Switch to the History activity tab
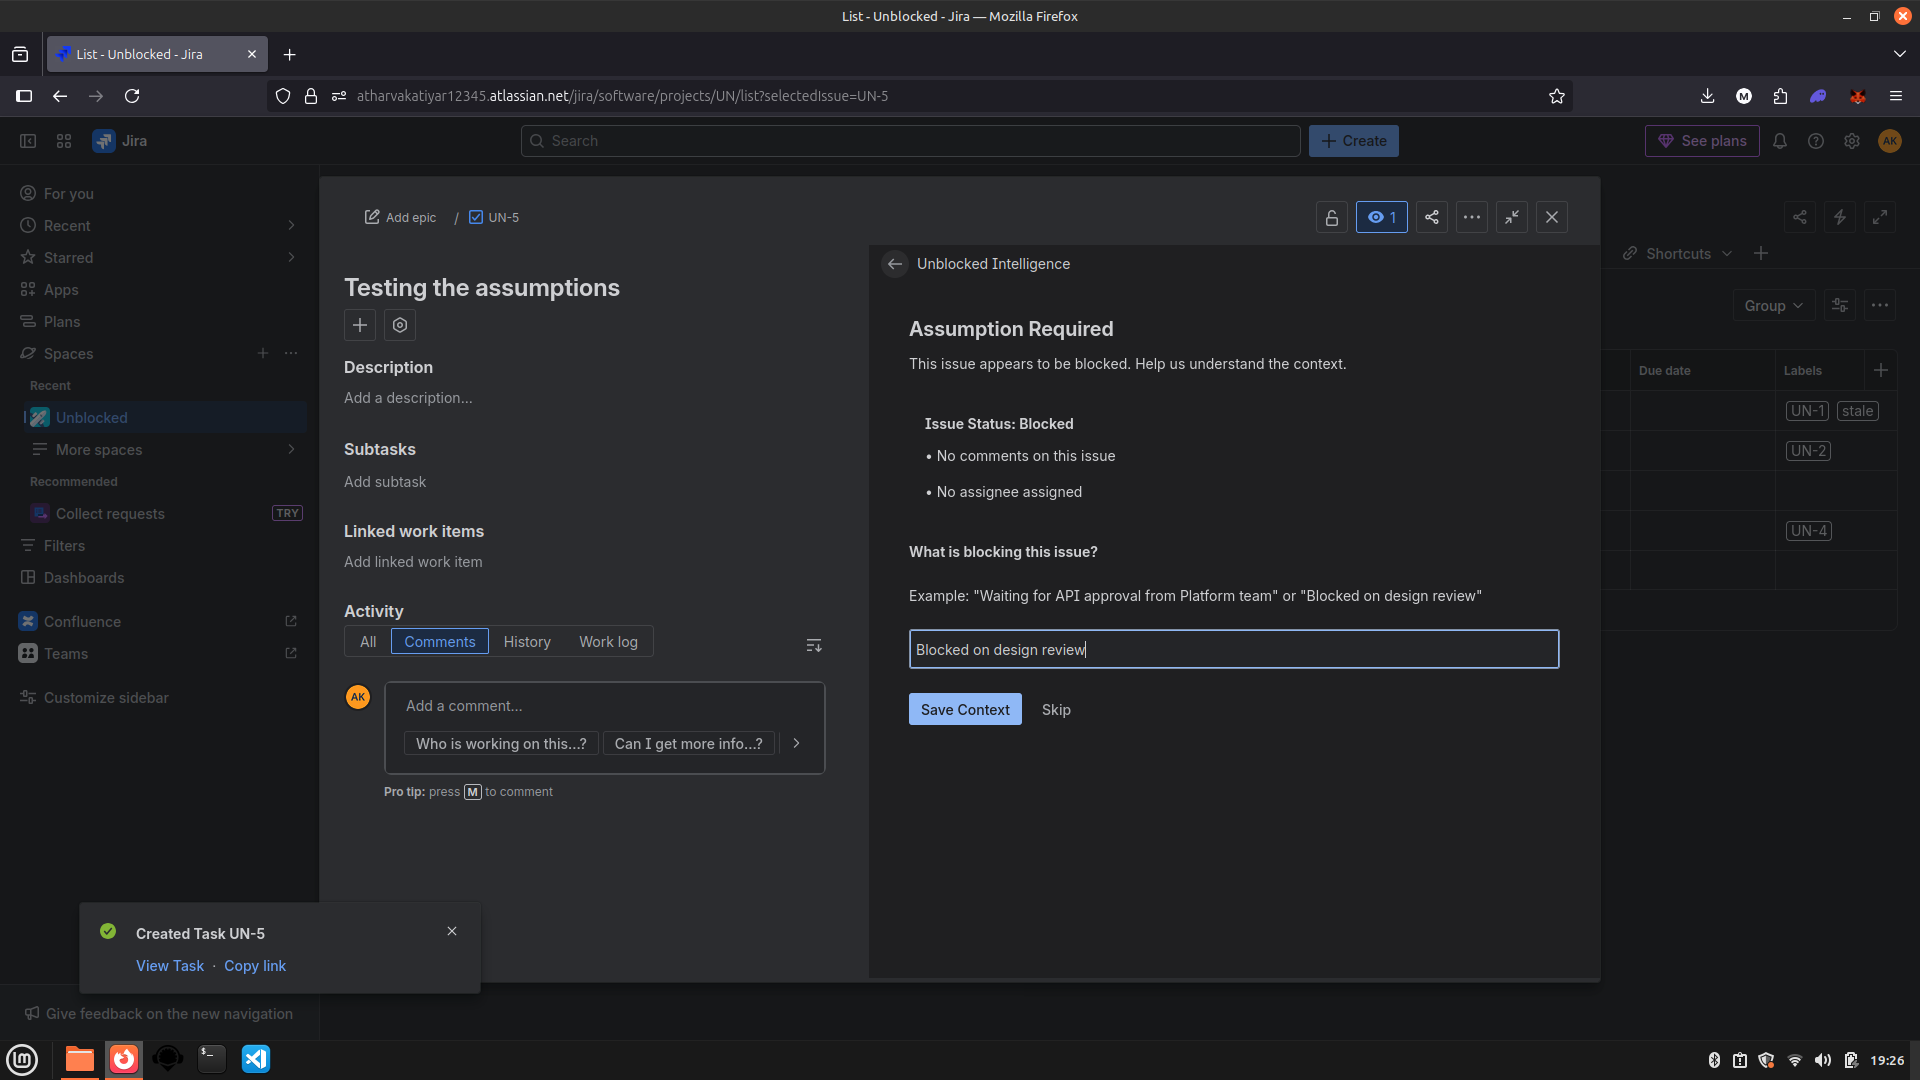Viewport: 1920px width, 1080px height. (x=527, y=642)
